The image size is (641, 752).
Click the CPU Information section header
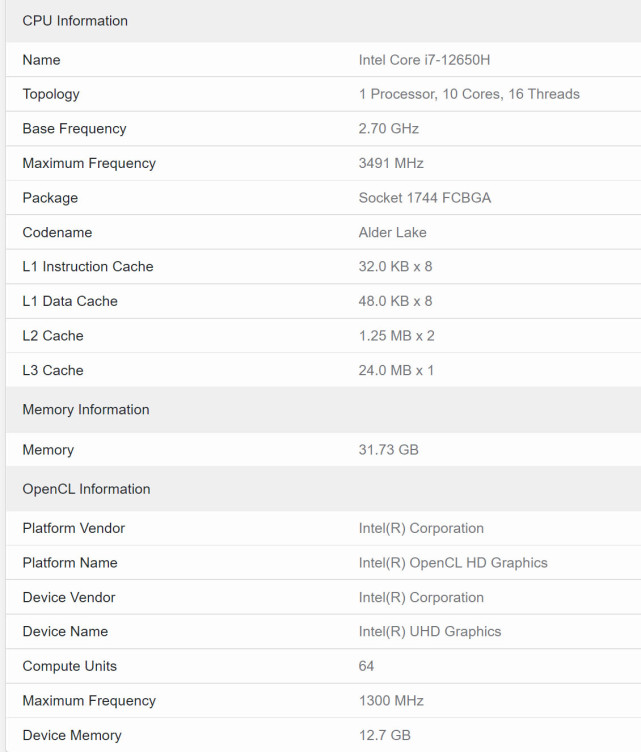coord(75,21)
